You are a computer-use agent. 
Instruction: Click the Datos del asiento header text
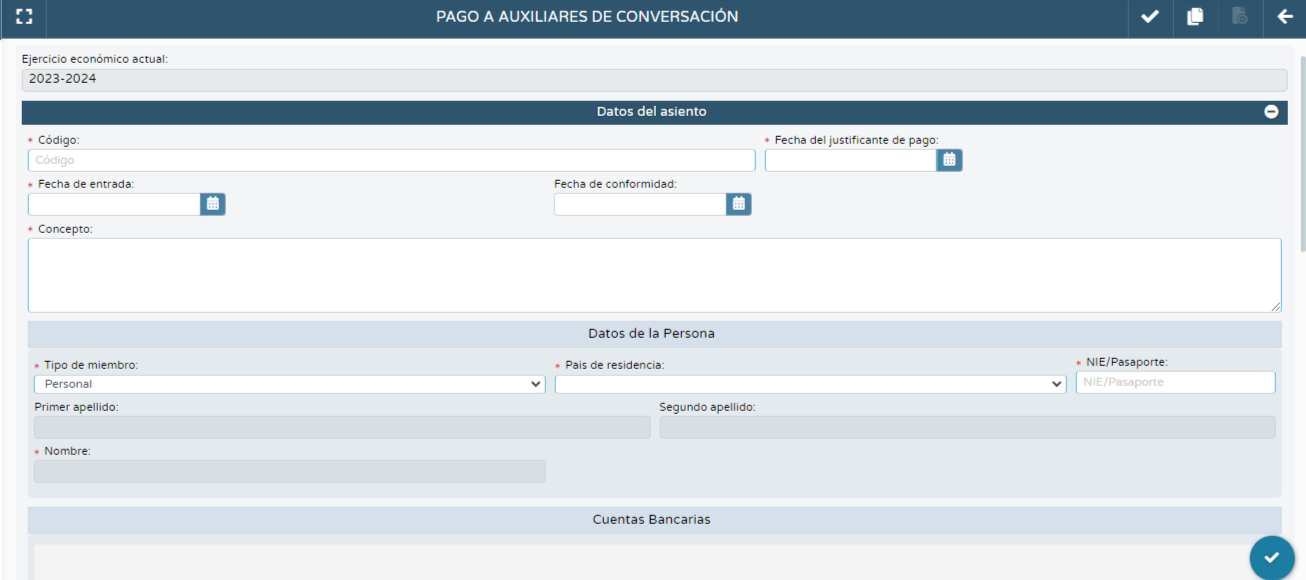click(x=652, y=112)
